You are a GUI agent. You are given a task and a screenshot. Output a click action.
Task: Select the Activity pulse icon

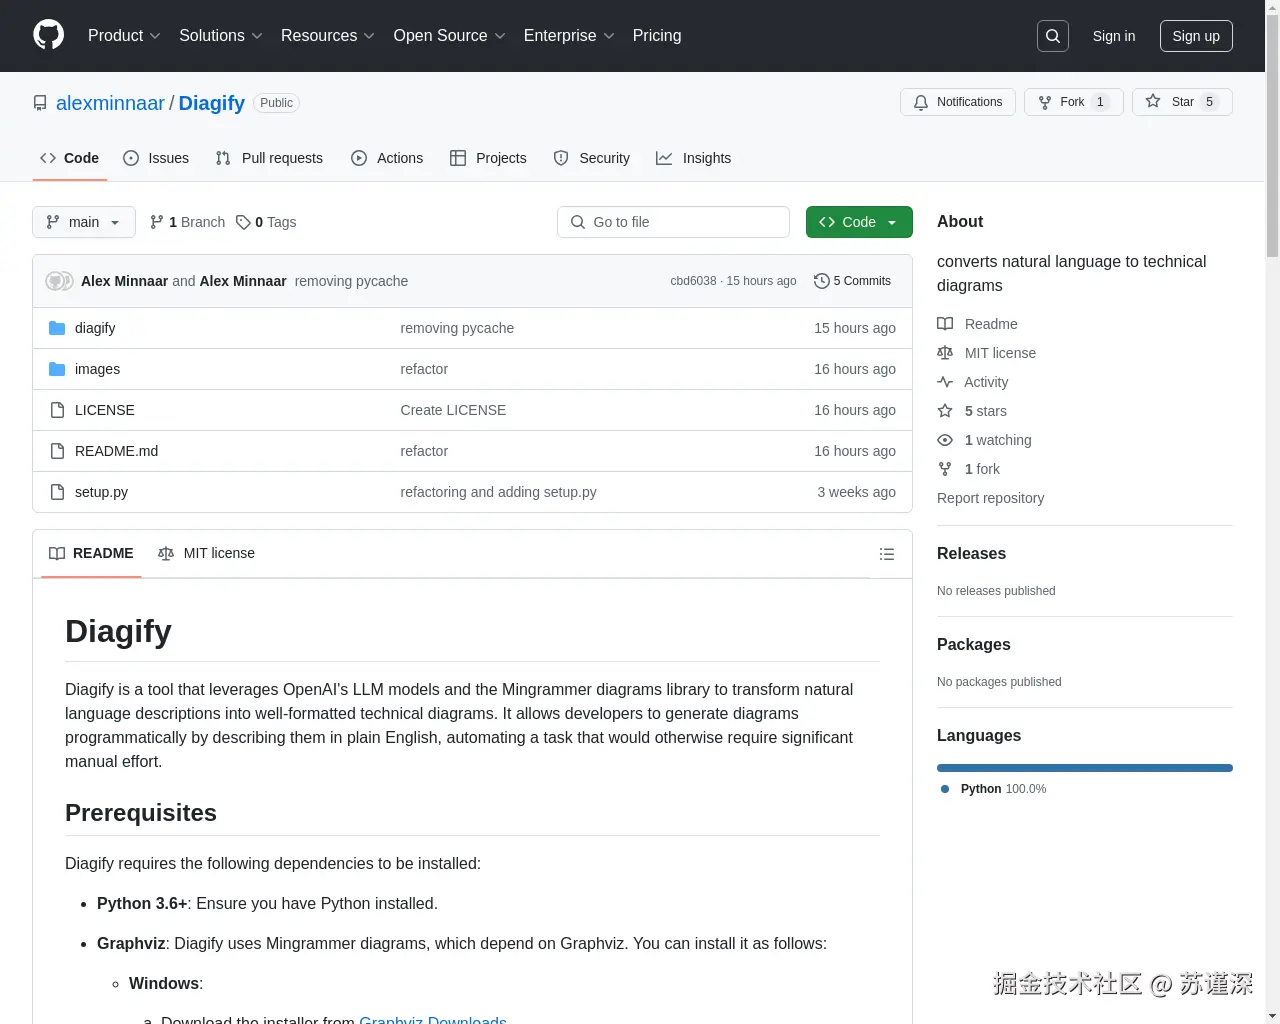945,381
